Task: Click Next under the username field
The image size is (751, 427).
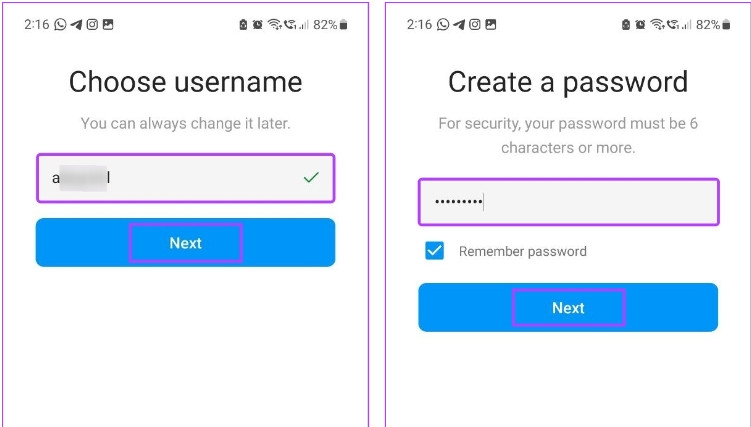Action: click(185, 243)
